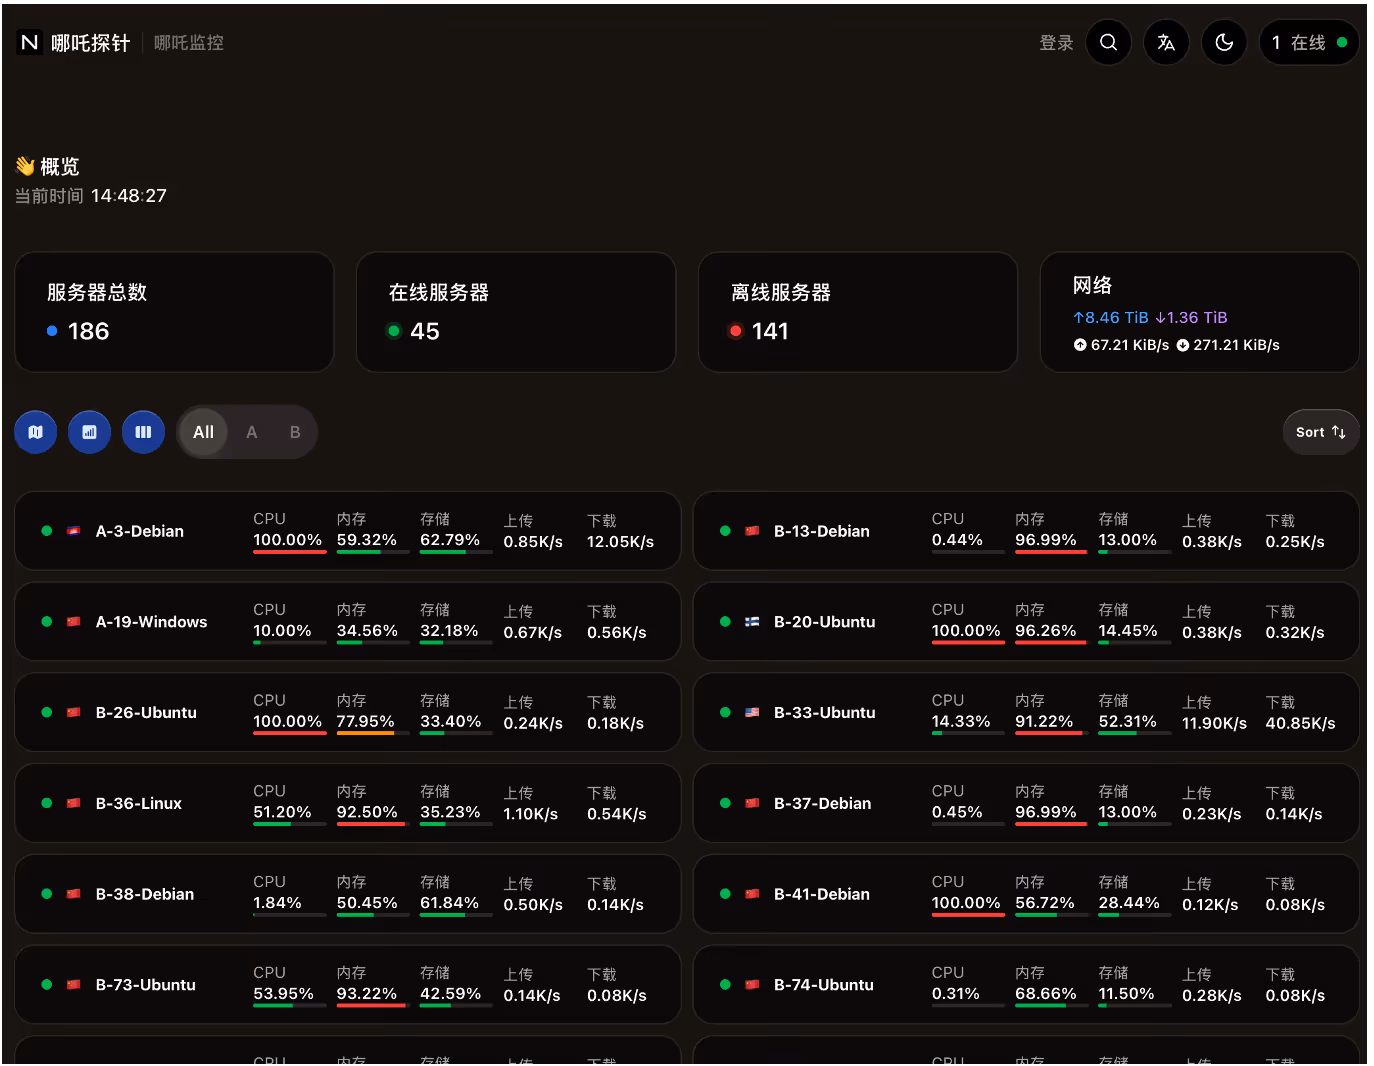1374x1066 pixels.
Task: Click the flag icon on B-41-Debian
Action: click(752, 894)
